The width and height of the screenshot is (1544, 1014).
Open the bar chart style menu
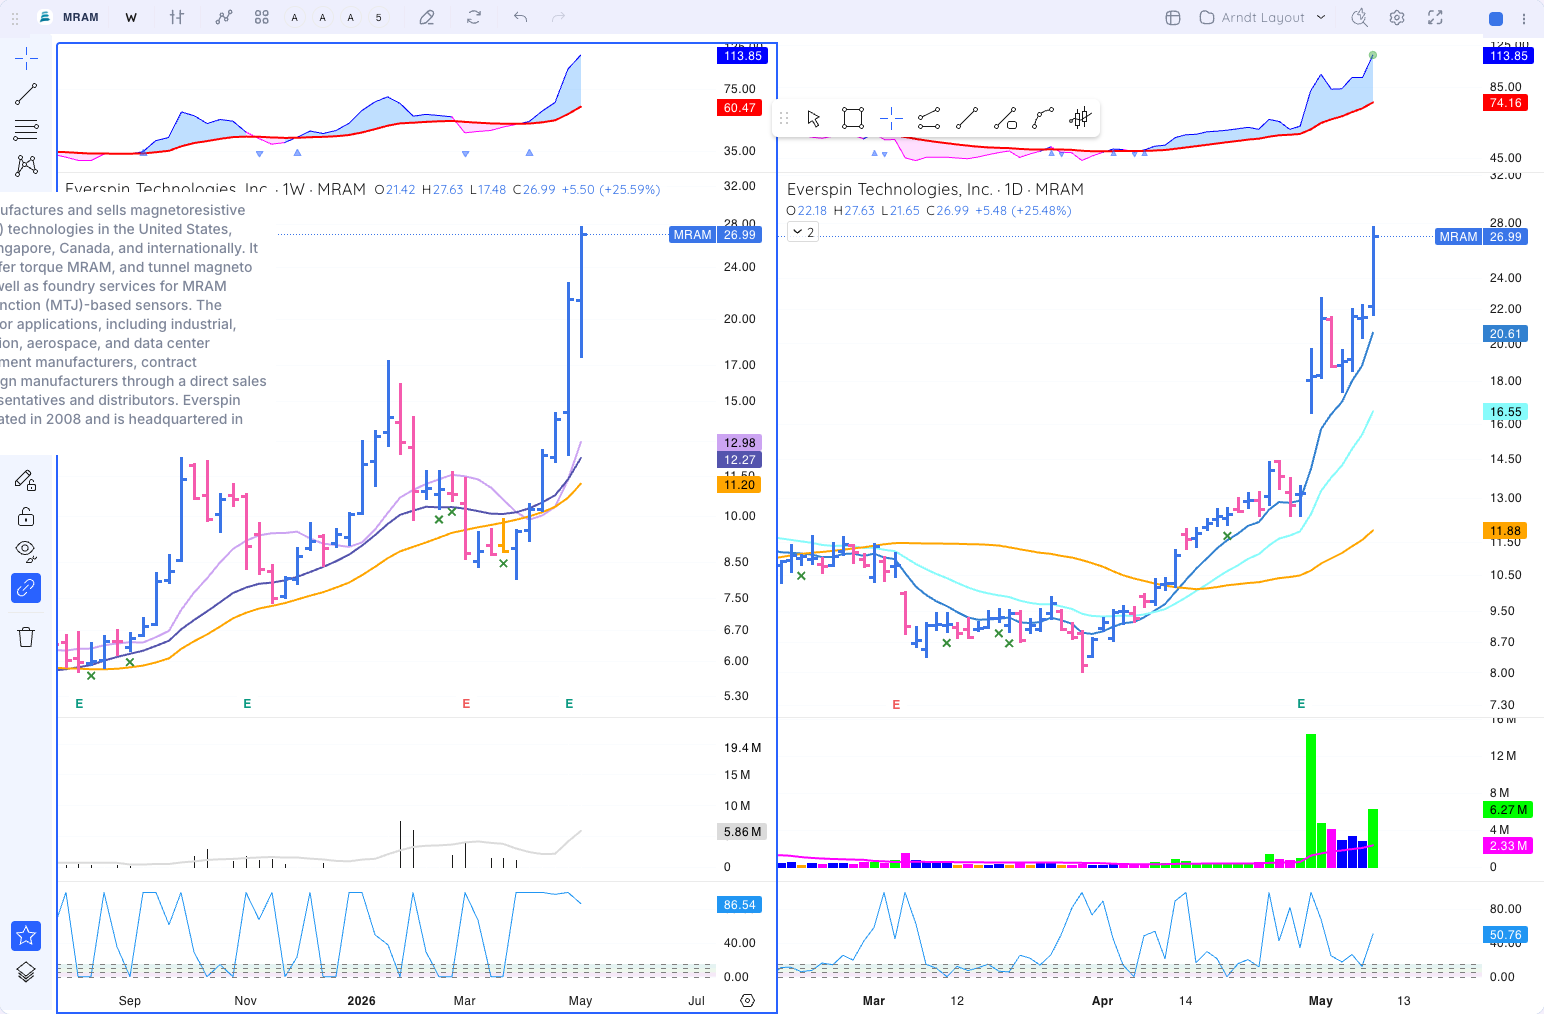pos(177,17)
